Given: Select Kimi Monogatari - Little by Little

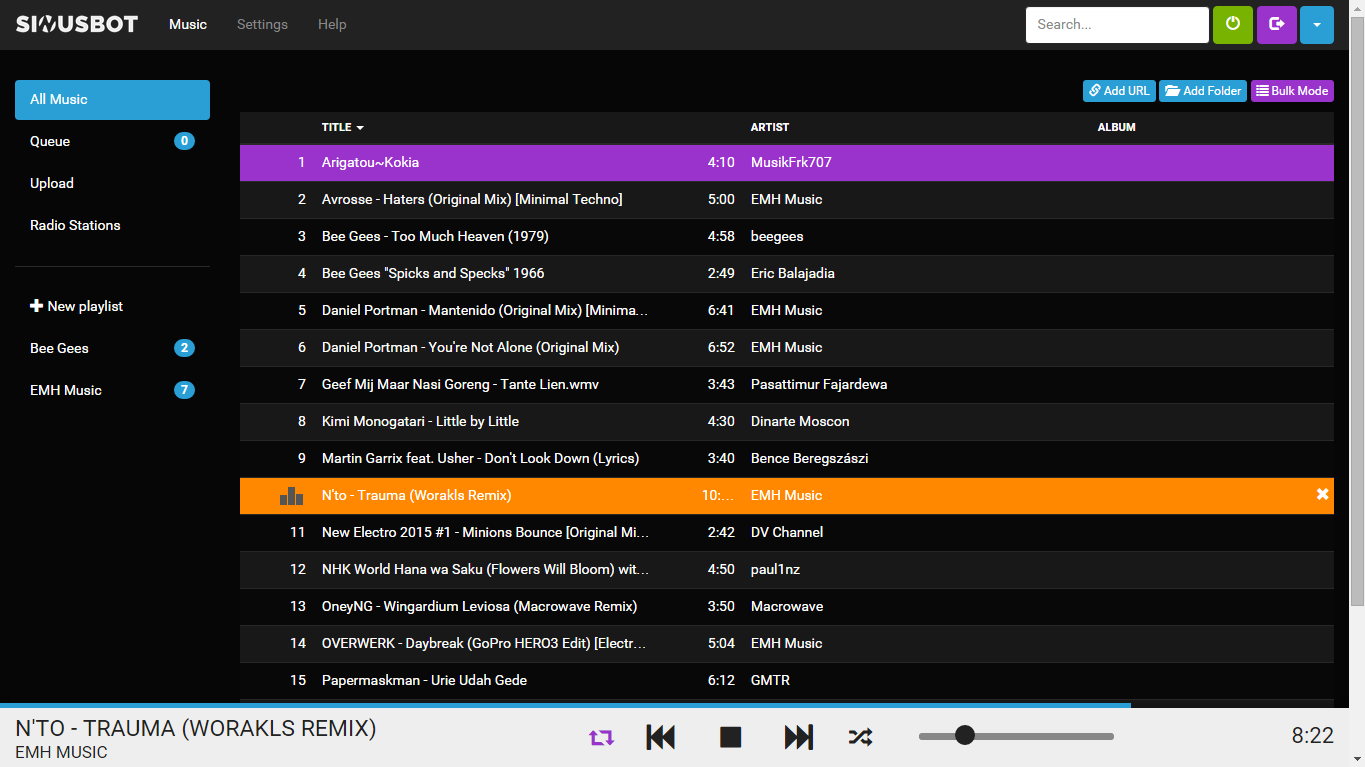Looking at the screenshot, I should point(787,421).
